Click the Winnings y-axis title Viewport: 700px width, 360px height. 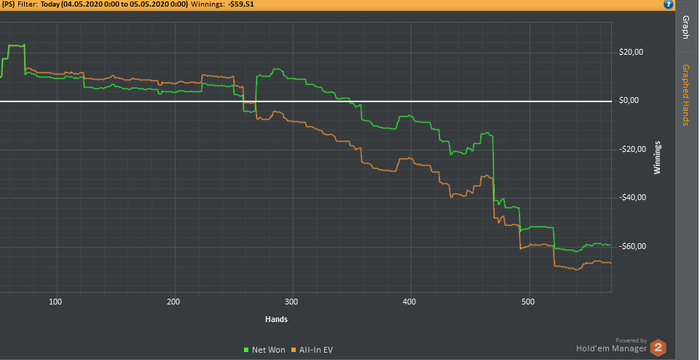point(657,158)
